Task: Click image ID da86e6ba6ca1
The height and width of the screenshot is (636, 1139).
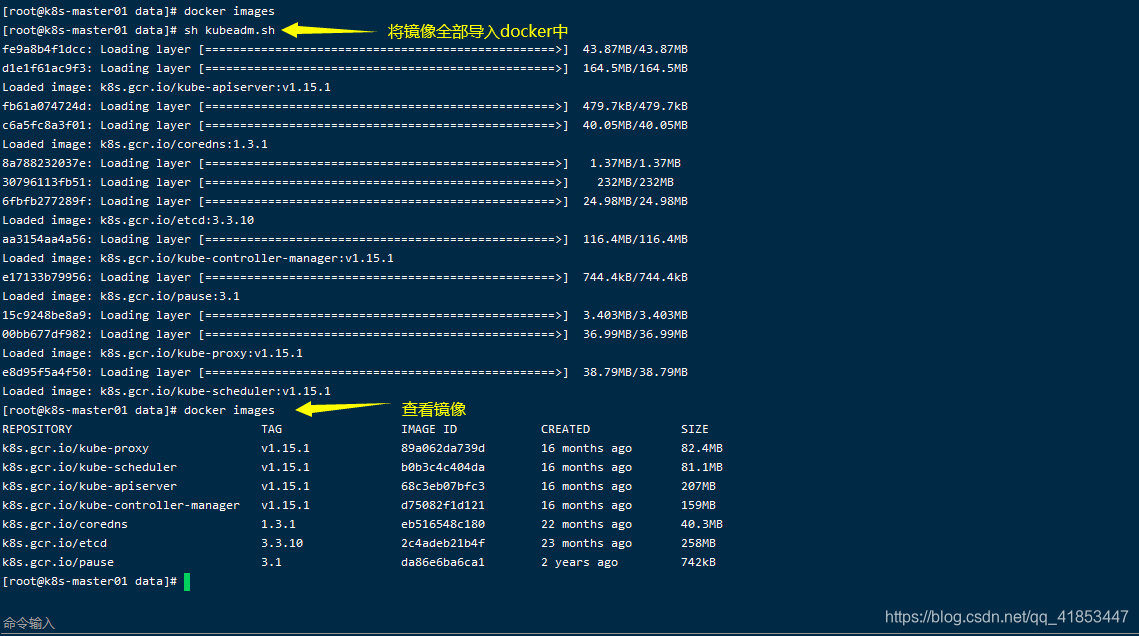Action: (443, 563)
